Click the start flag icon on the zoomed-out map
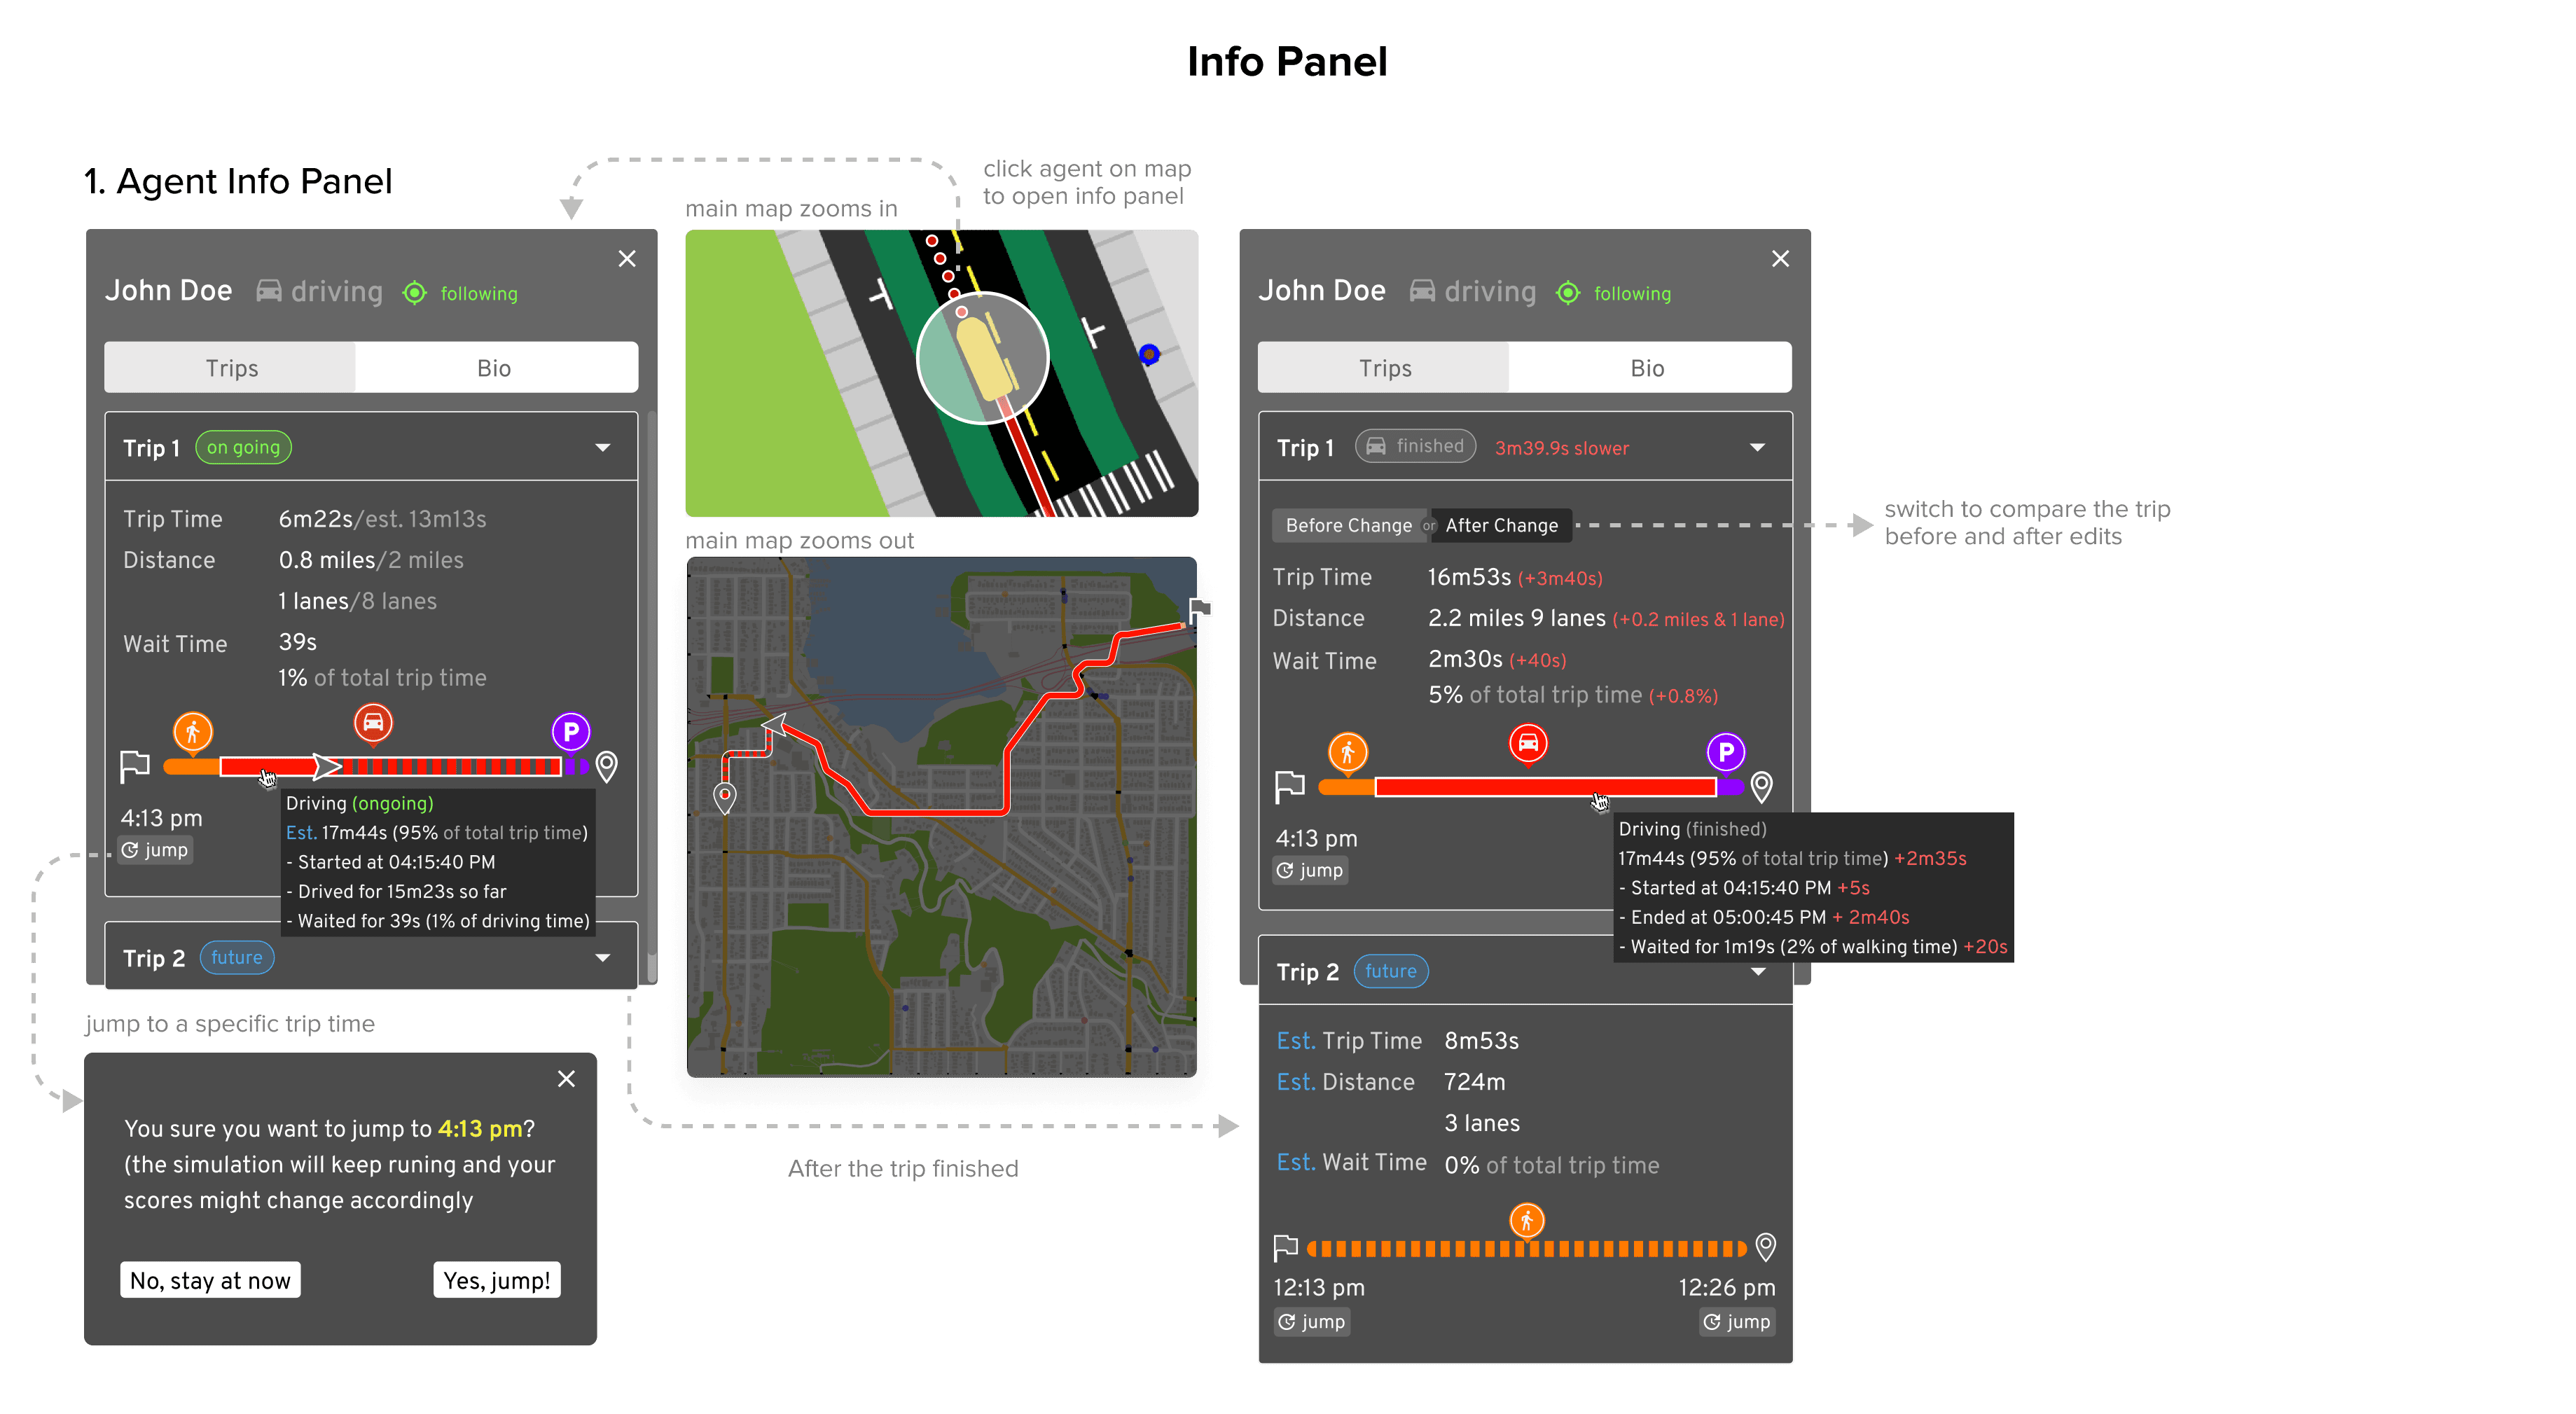This screenshot has width=2576, height=1414. click(x=1200, y=609)
